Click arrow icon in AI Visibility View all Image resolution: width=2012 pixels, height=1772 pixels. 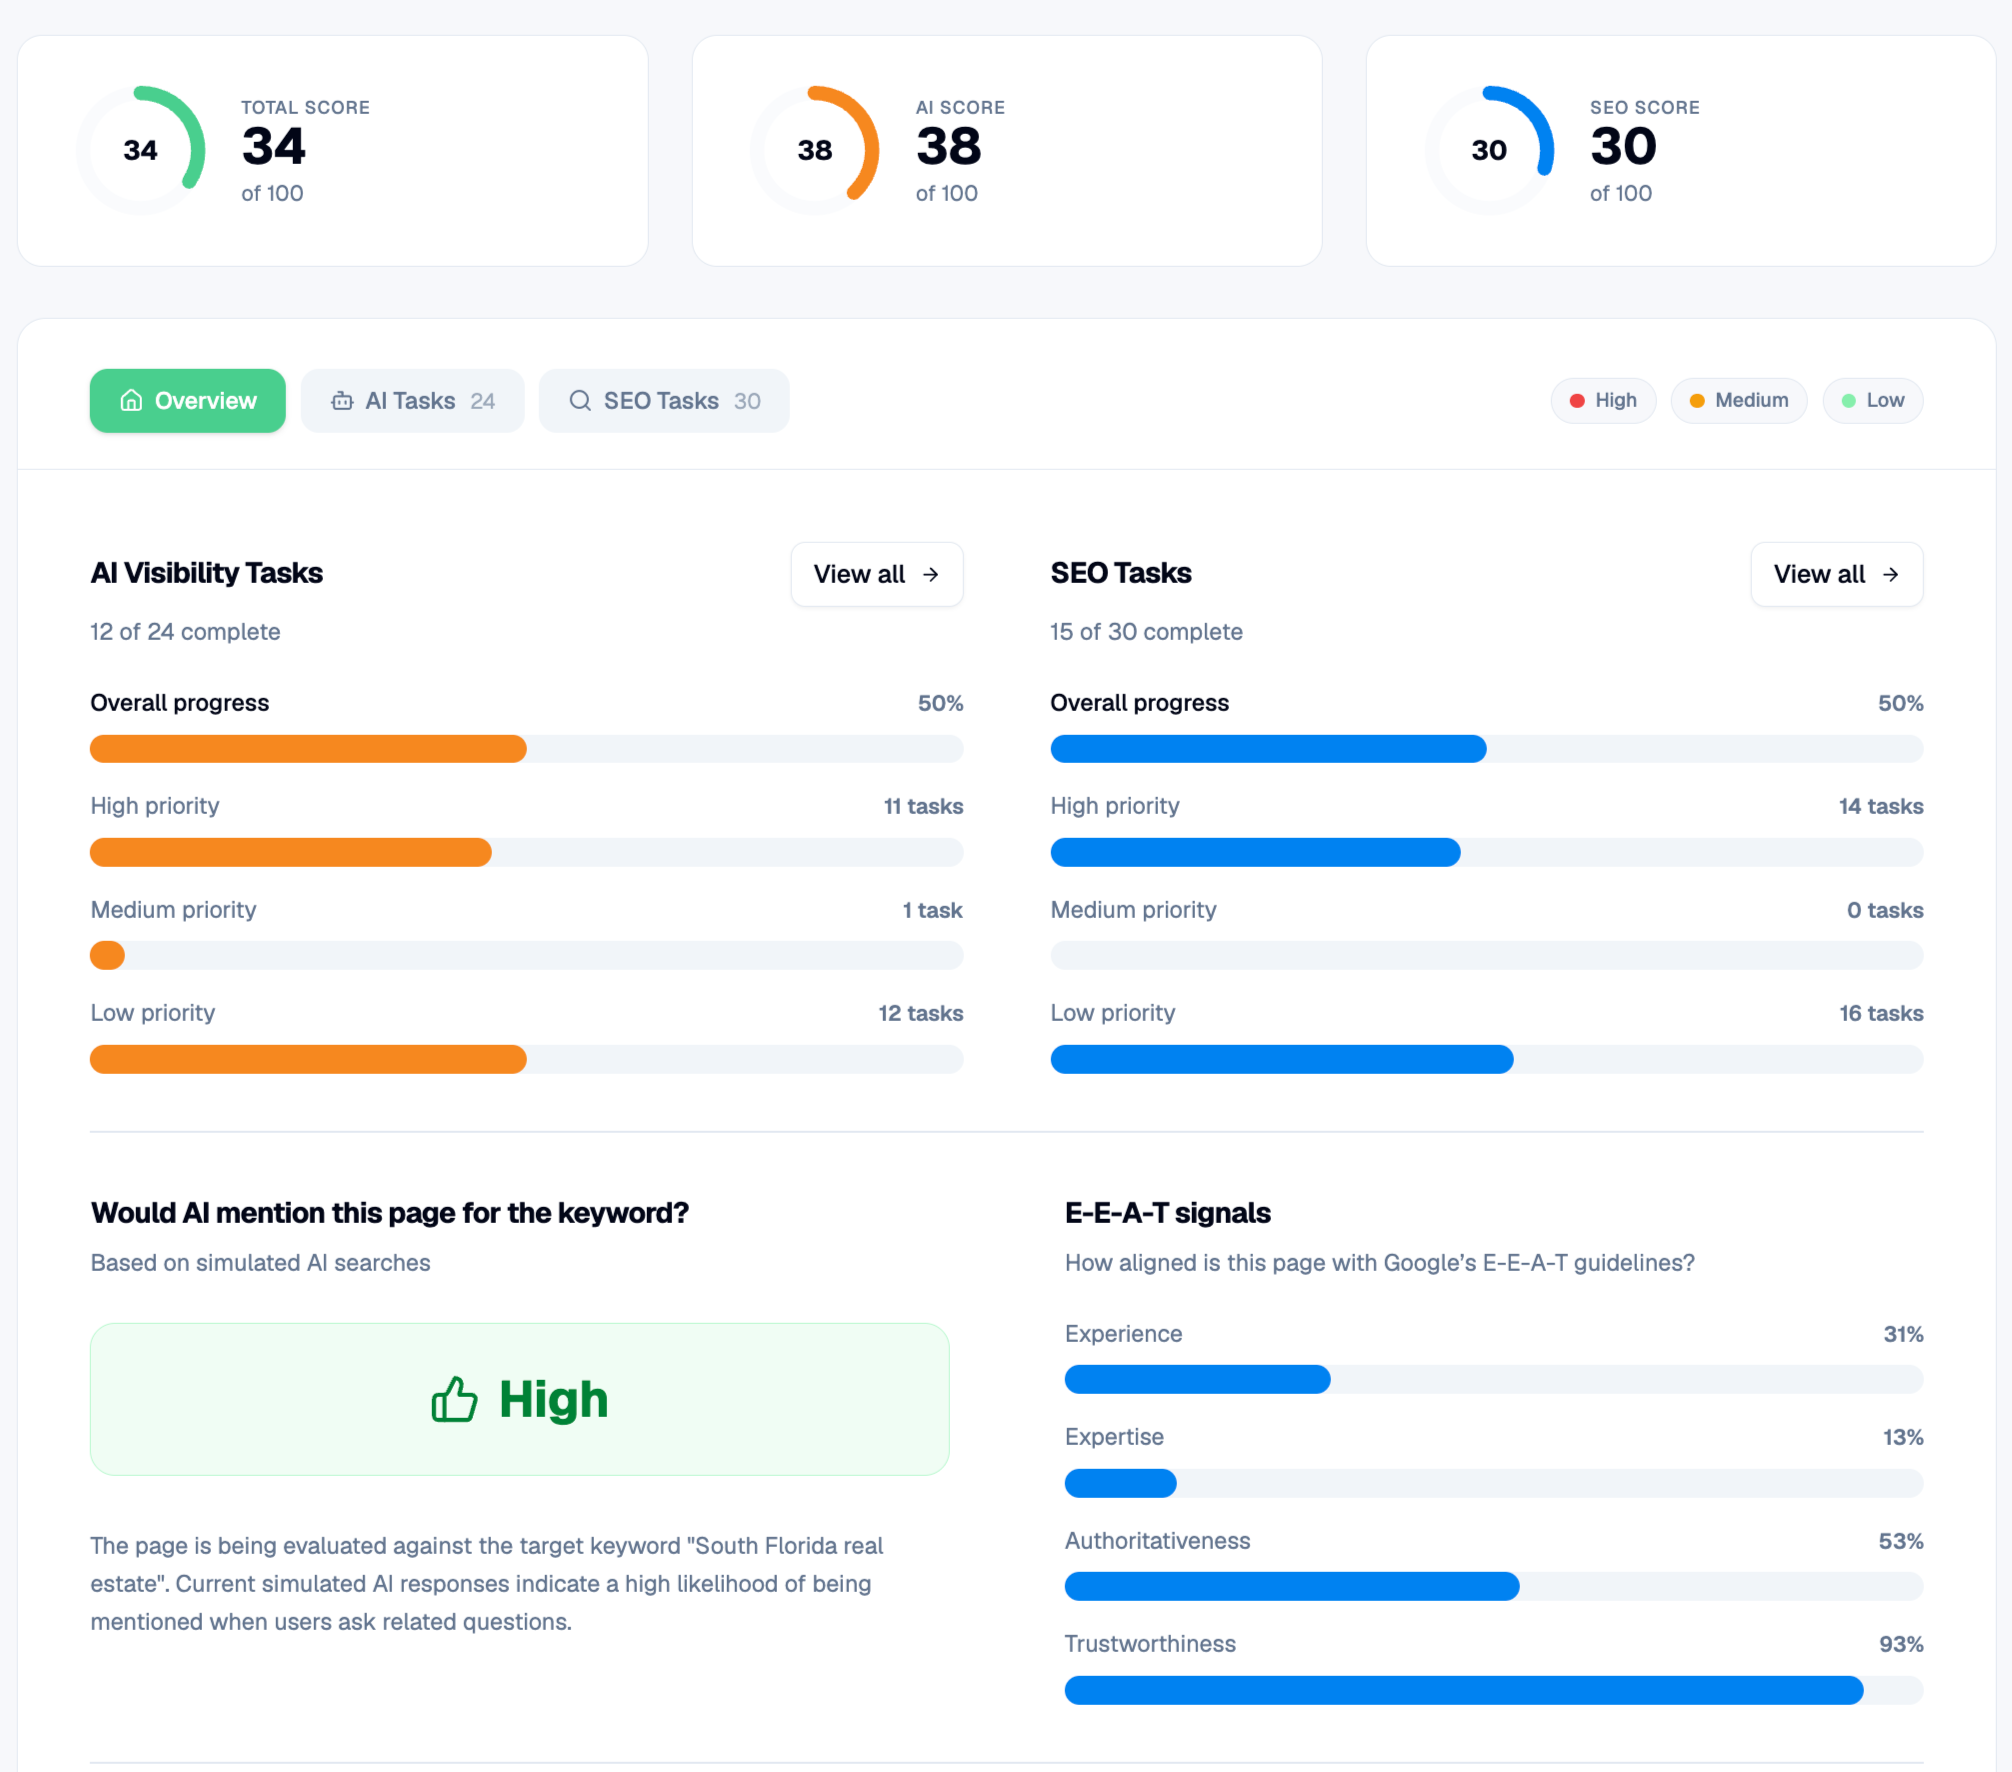931,574
